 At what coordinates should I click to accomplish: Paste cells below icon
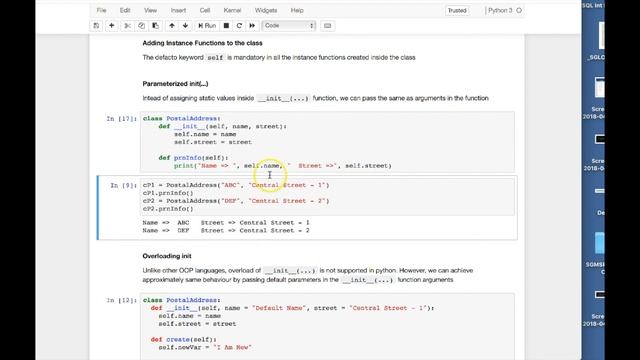coord(156,26)
